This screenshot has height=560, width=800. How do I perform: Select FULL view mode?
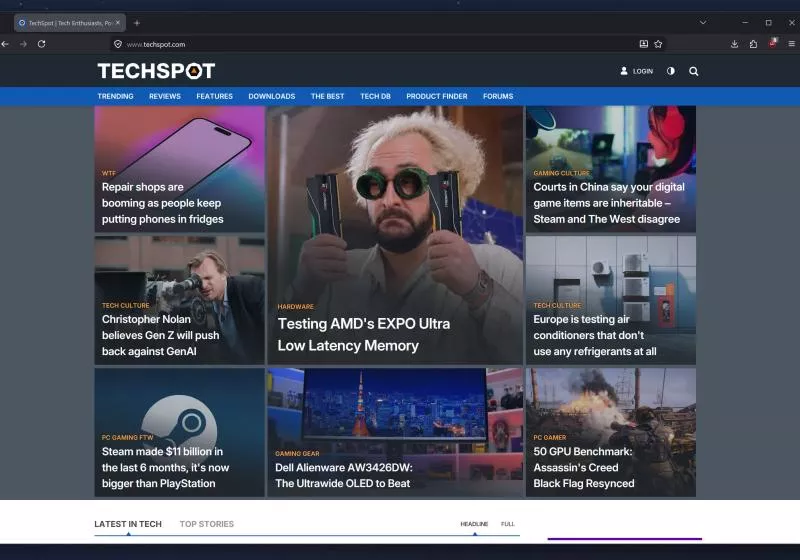click(x=508, y=524)
